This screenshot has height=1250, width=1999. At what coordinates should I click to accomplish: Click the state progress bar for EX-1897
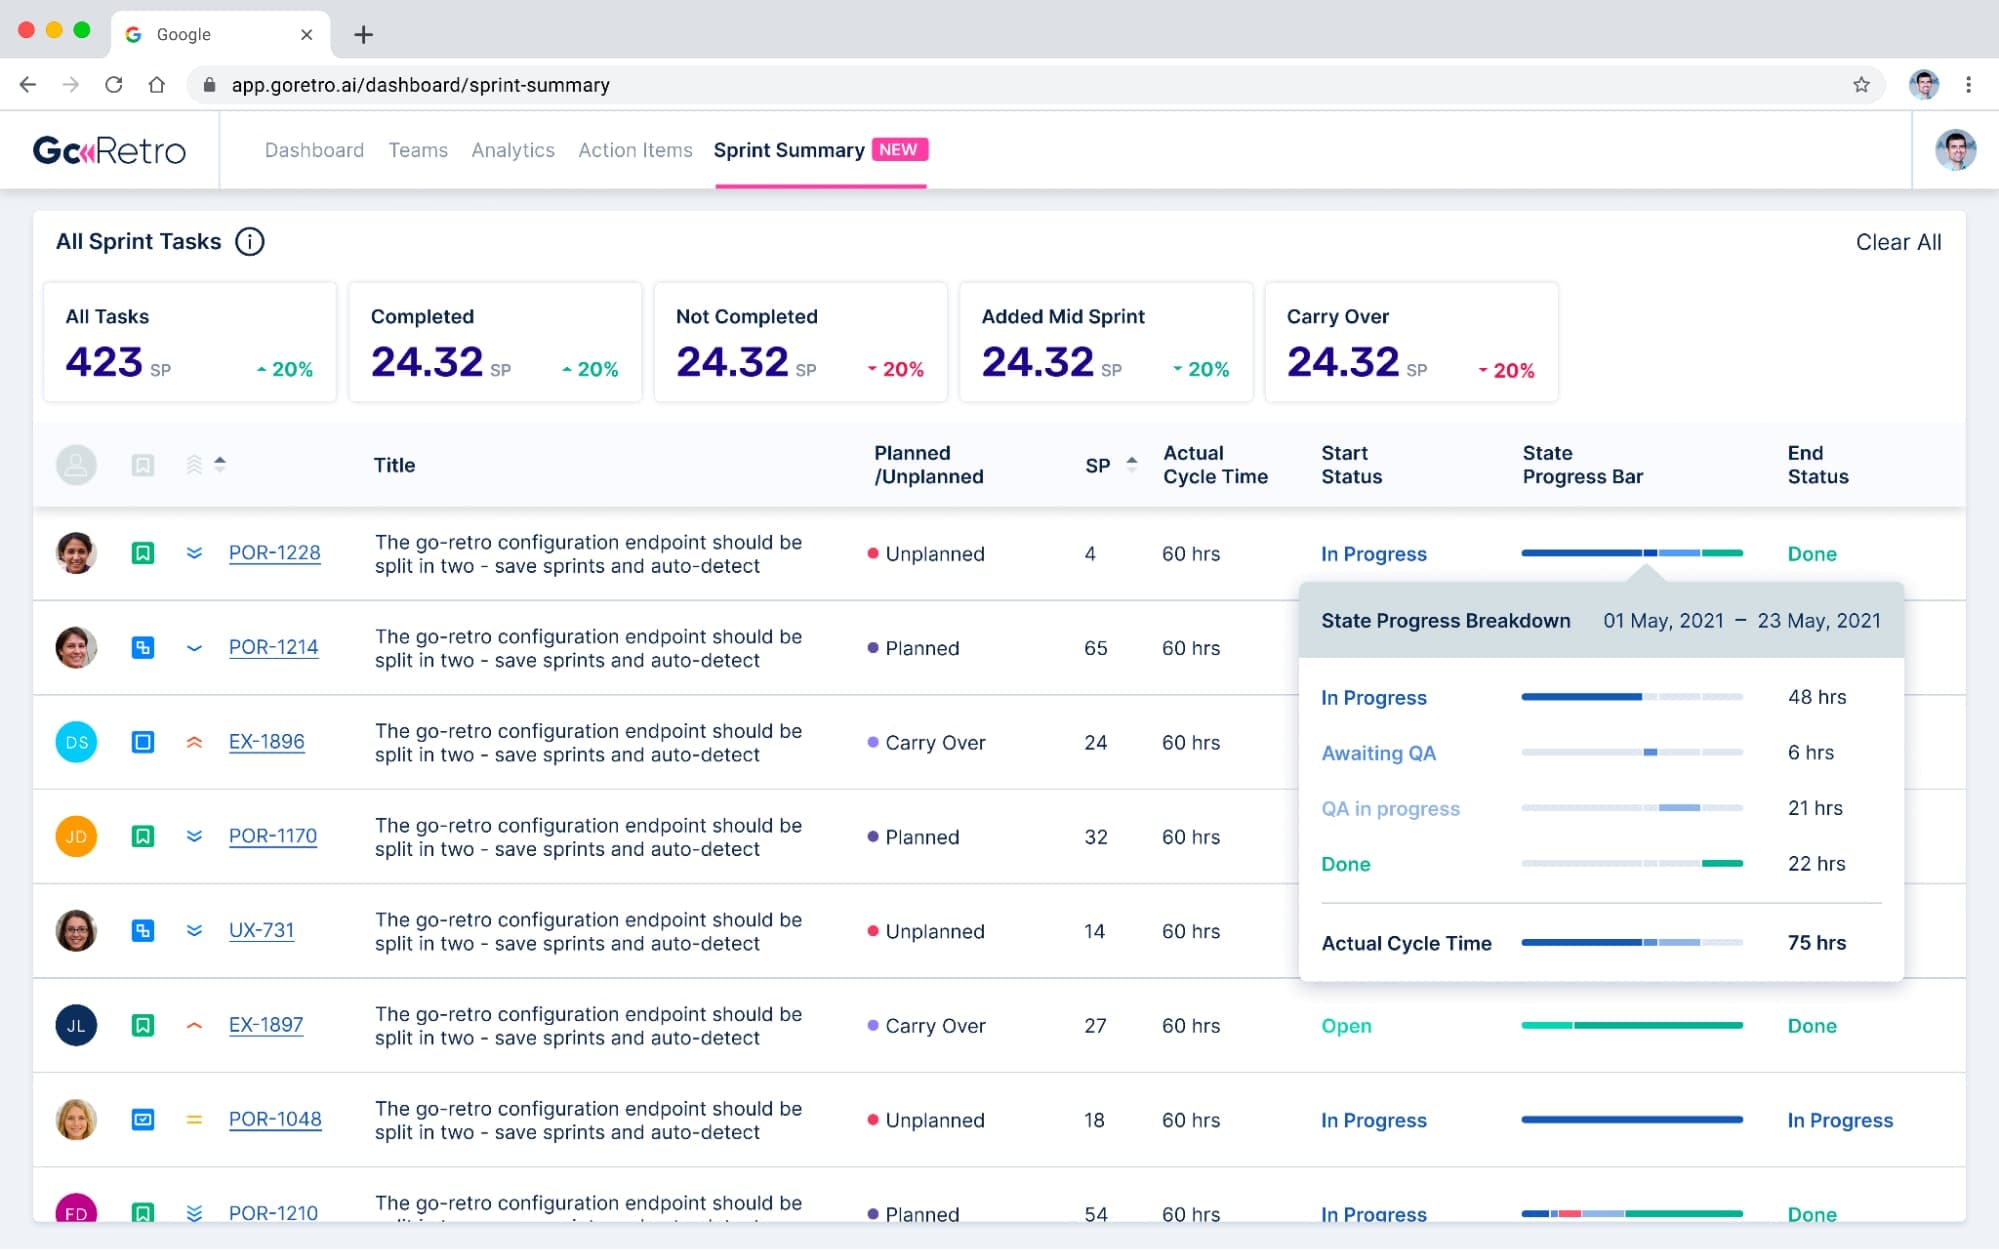[1631, 1025]
